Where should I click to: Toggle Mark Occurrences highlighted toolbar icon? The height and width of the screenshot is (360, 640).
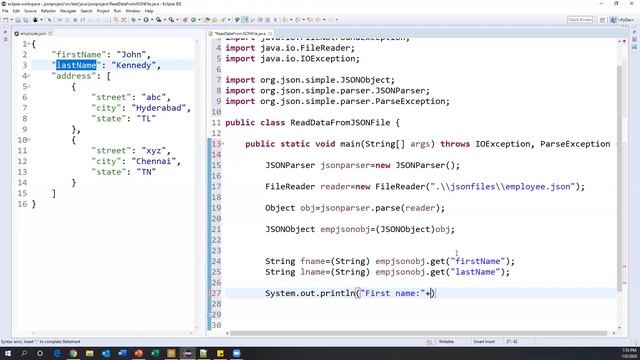point(245,20)
